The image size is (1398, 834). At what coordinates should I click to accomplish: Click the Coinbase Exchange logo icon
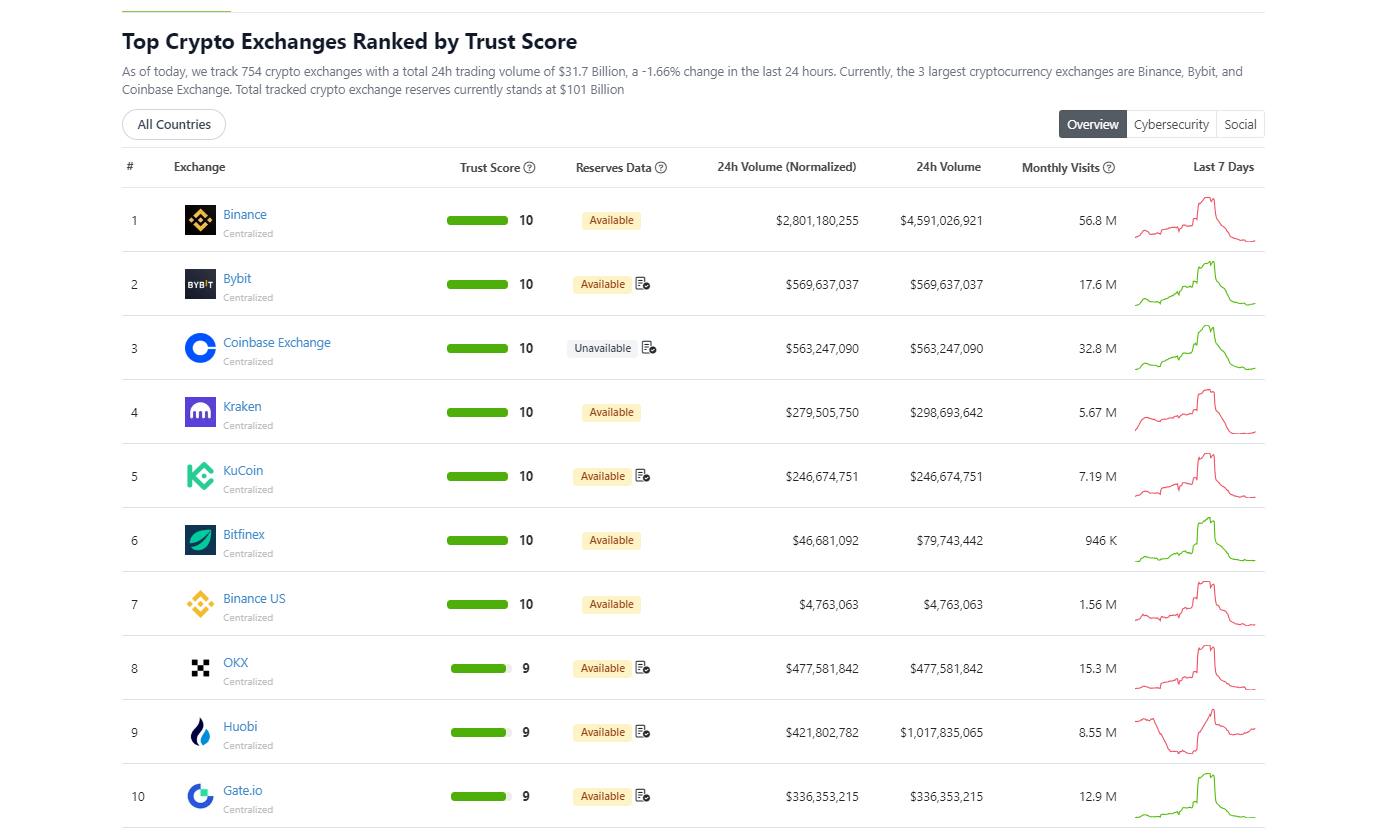coord(200,348)
